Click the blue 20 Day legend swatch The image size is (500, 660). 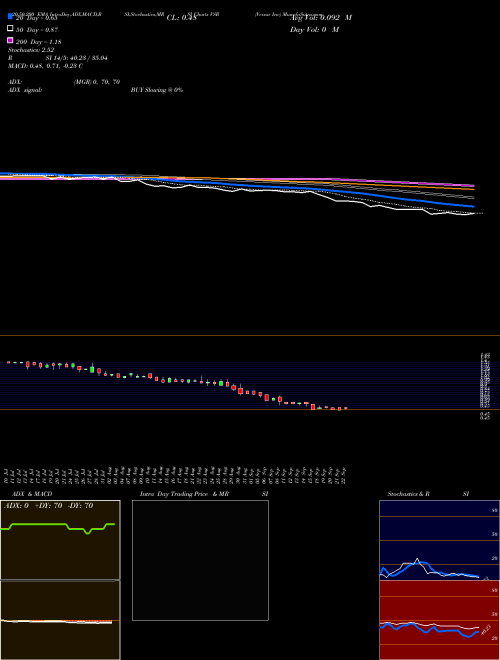[x=10, y=16]
